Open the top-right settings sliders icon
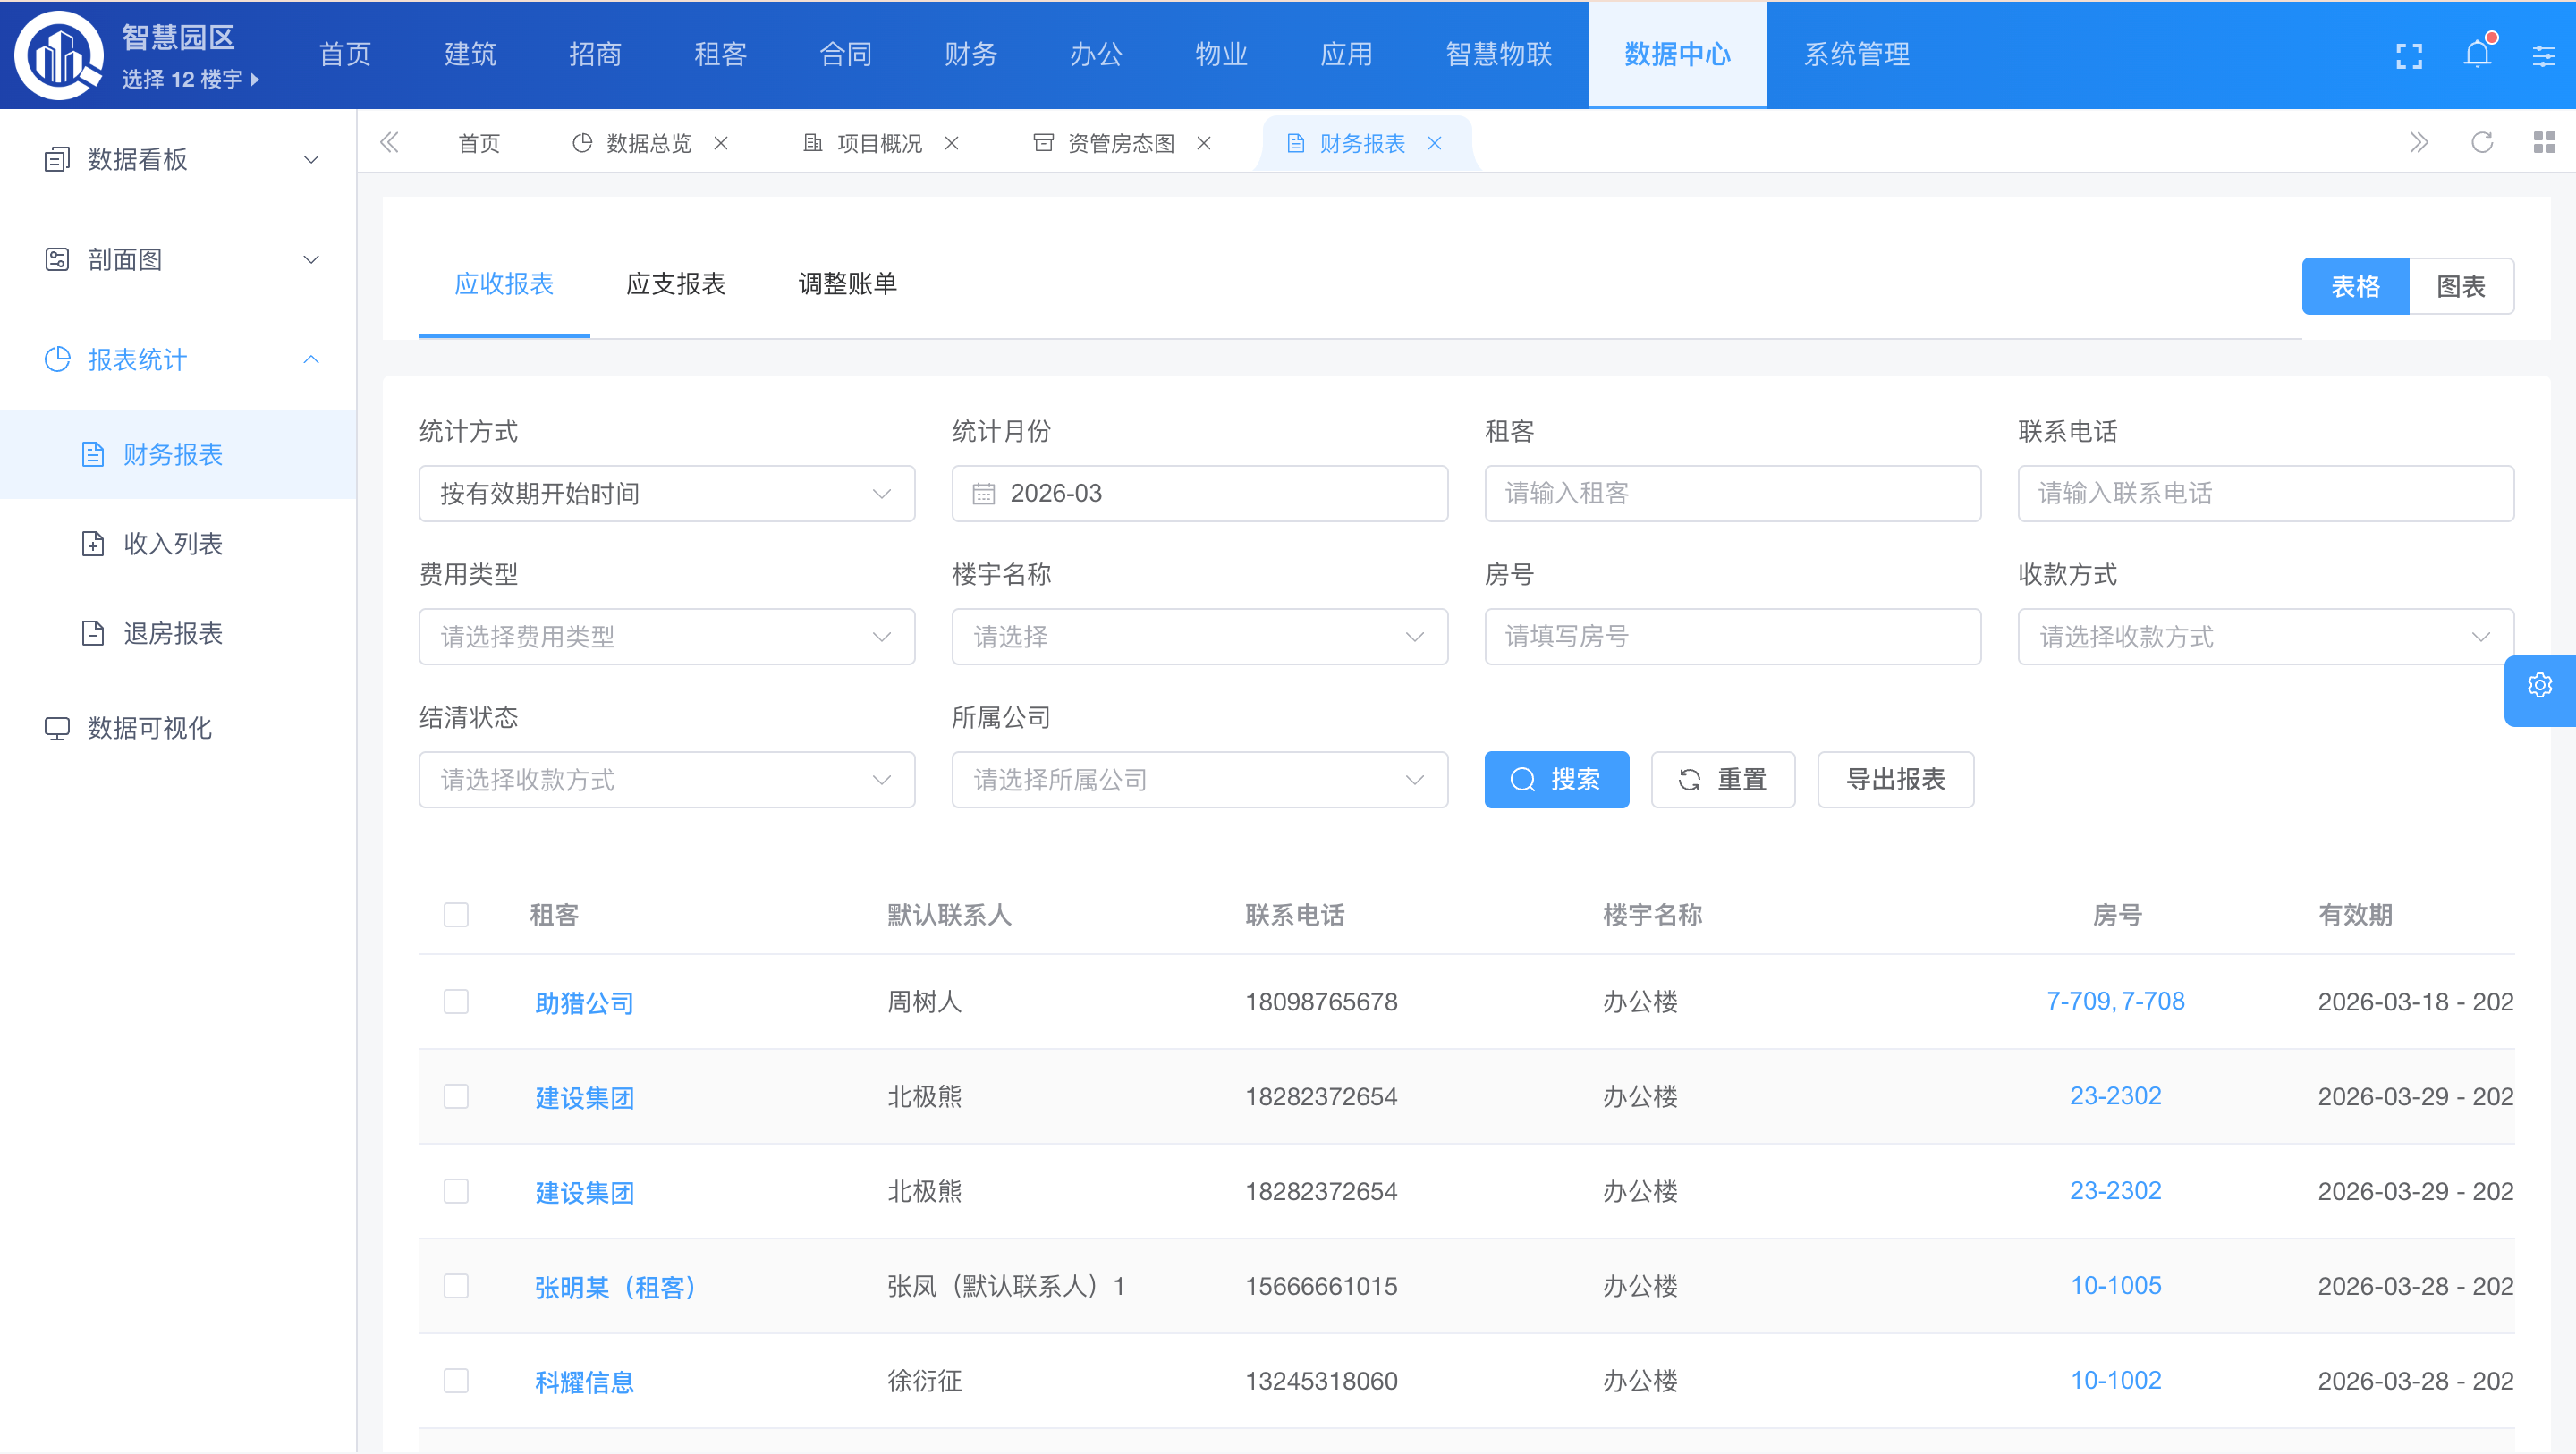 (x=2542, y=56)
